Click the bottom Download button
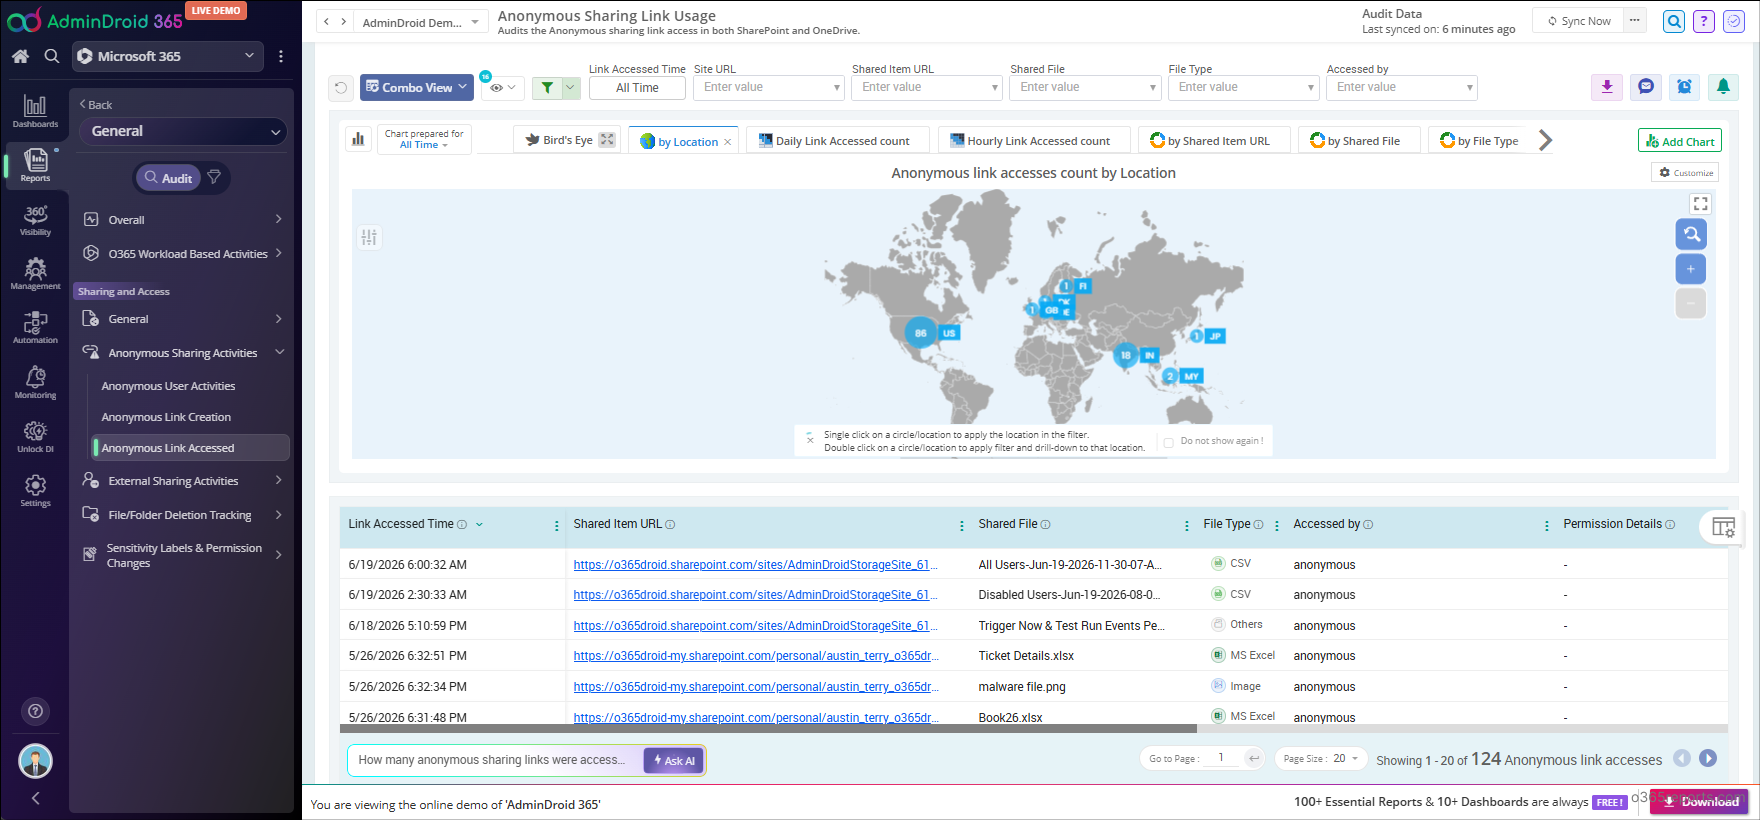1760x820 pixels. click(x=1700, y=802)
